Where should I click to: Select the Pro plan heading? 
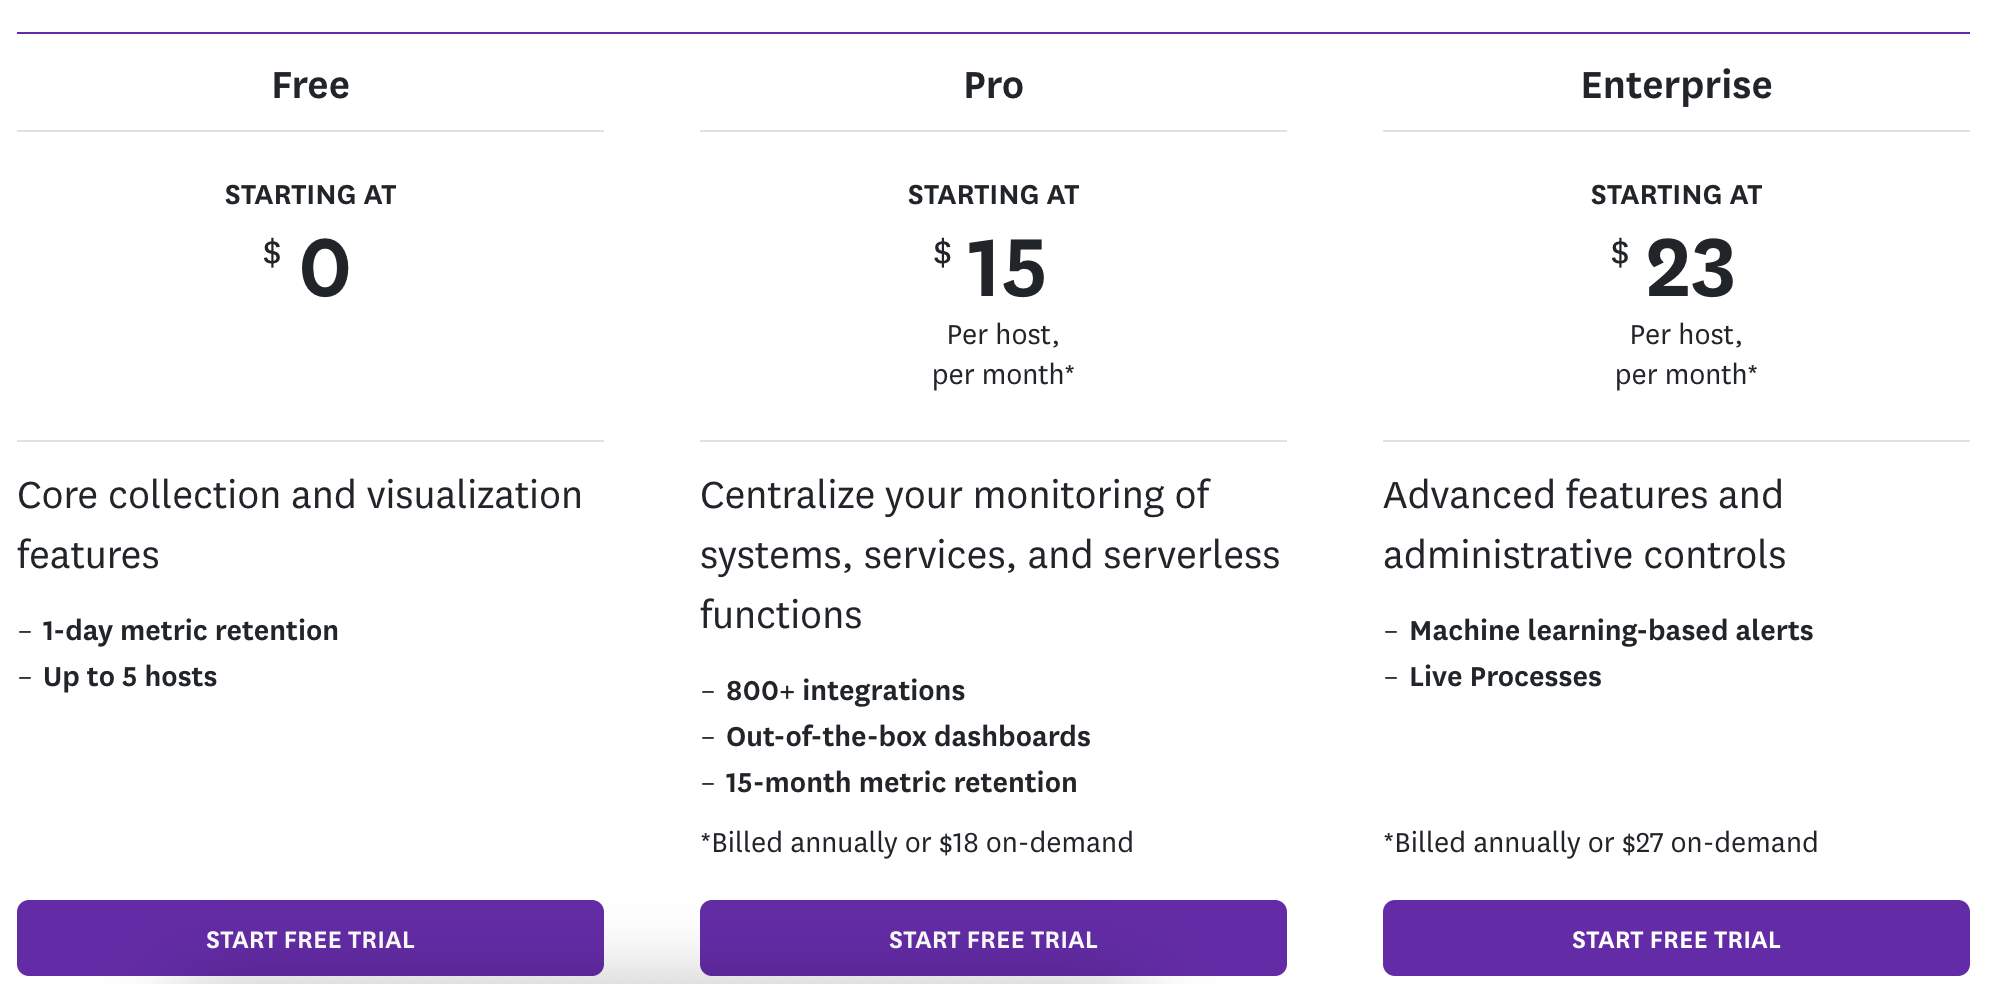coord(993,85)
